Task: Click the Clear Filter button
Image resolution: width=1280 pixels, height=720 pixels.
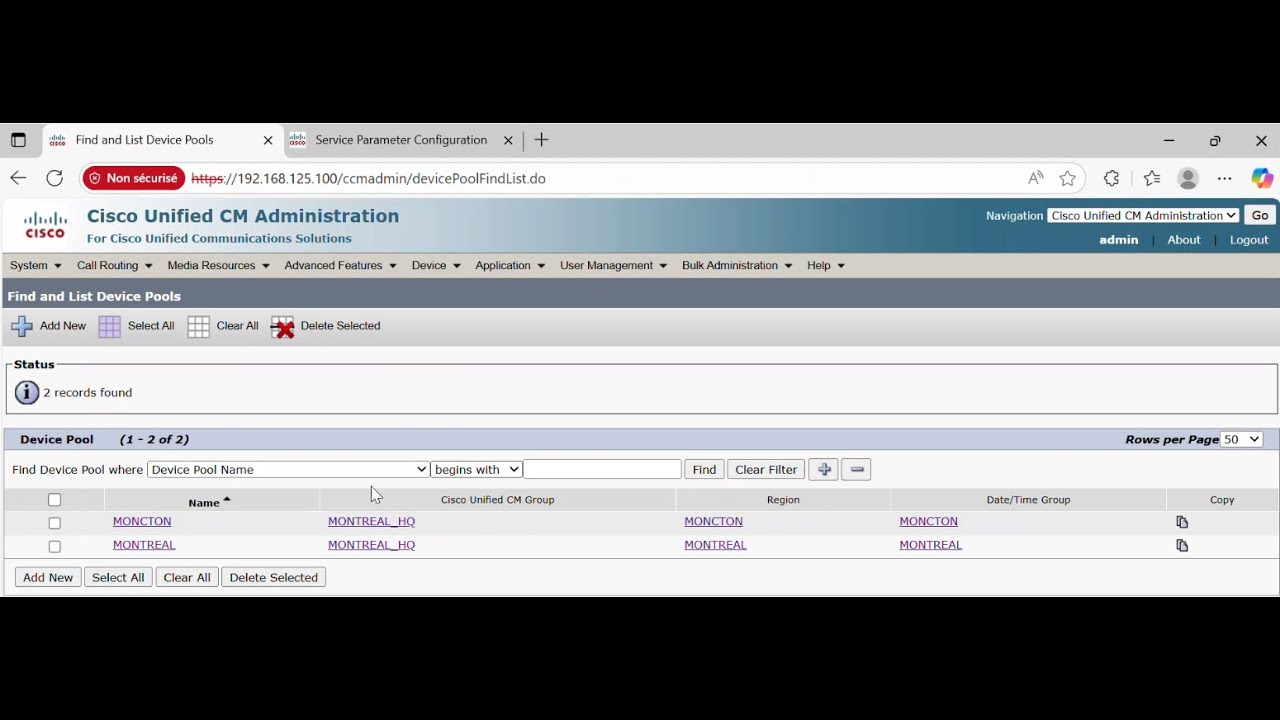Action: coord(766,470)
